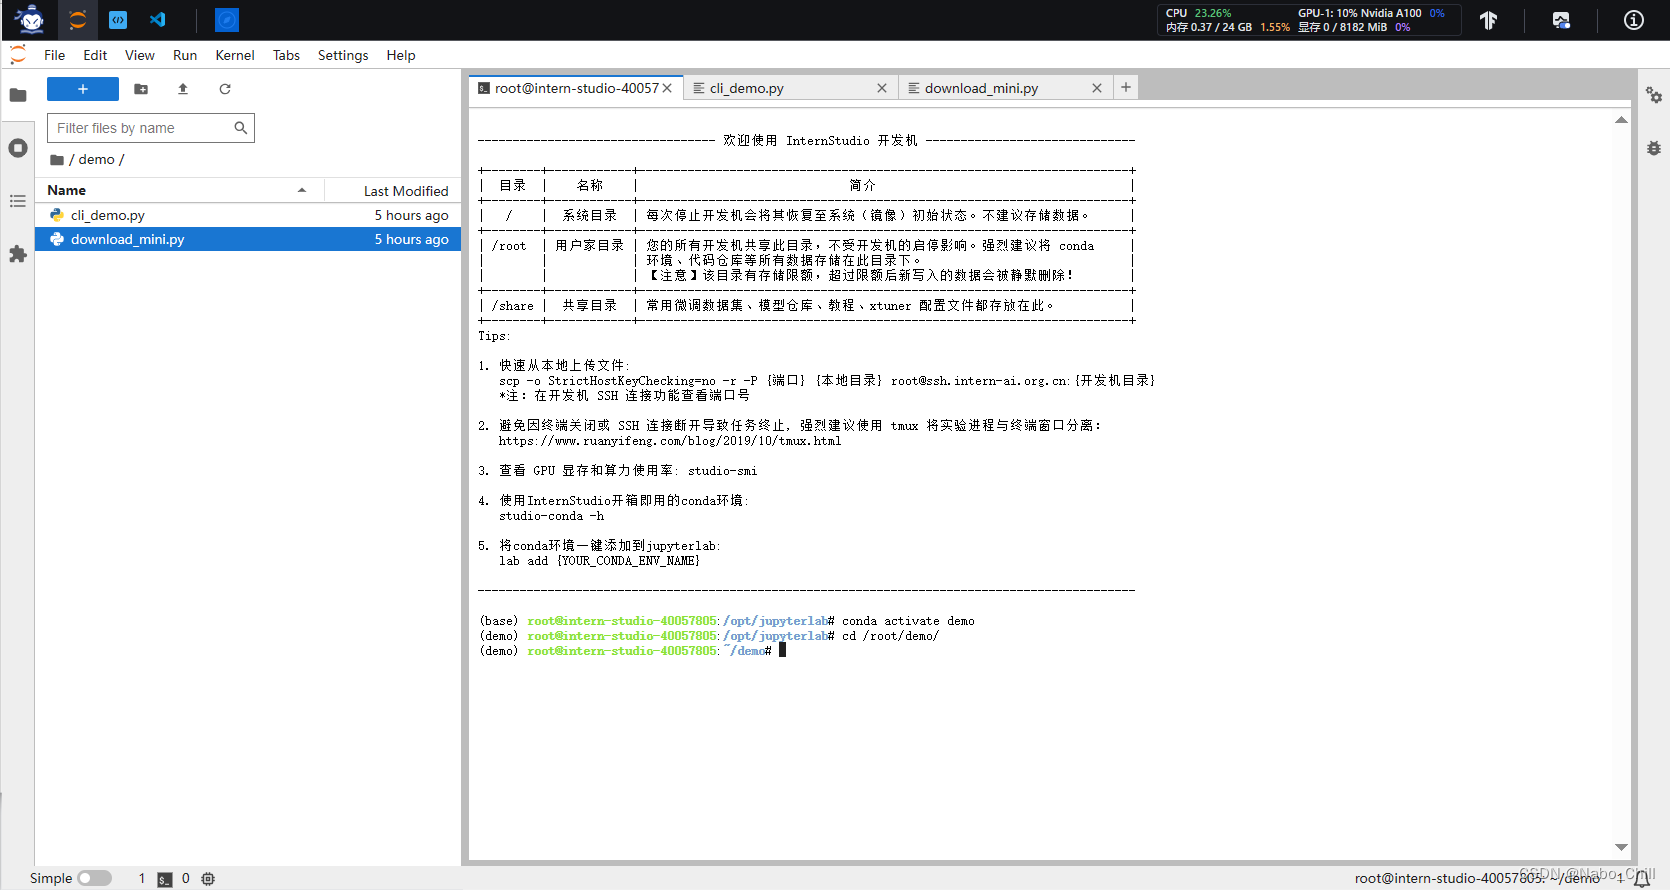This screenshot has width=1670, height=890.
Task: Open the File Browser sidebar folder icon
Action: (18, 95)
